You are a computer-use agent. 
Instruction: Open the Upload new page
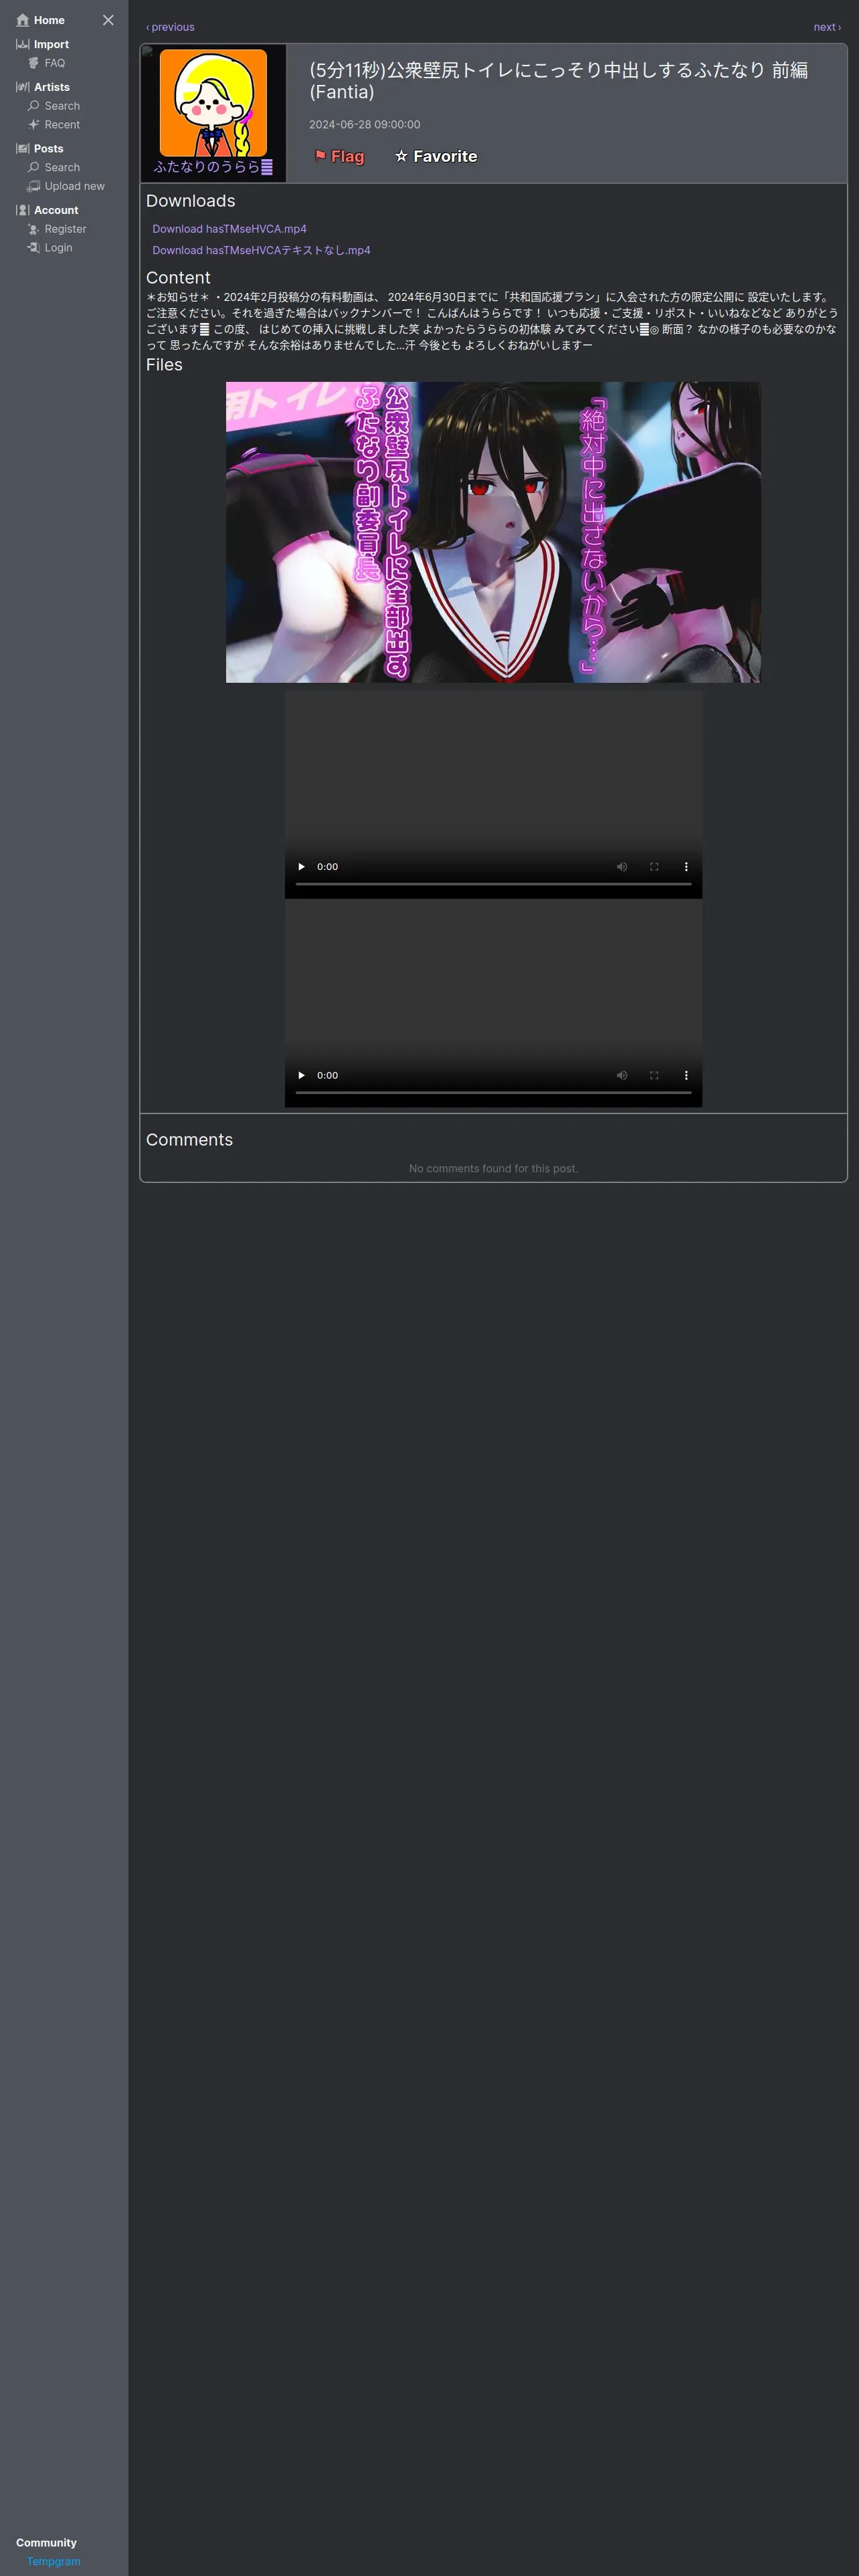pyautogui.click(x=74, y=186)
